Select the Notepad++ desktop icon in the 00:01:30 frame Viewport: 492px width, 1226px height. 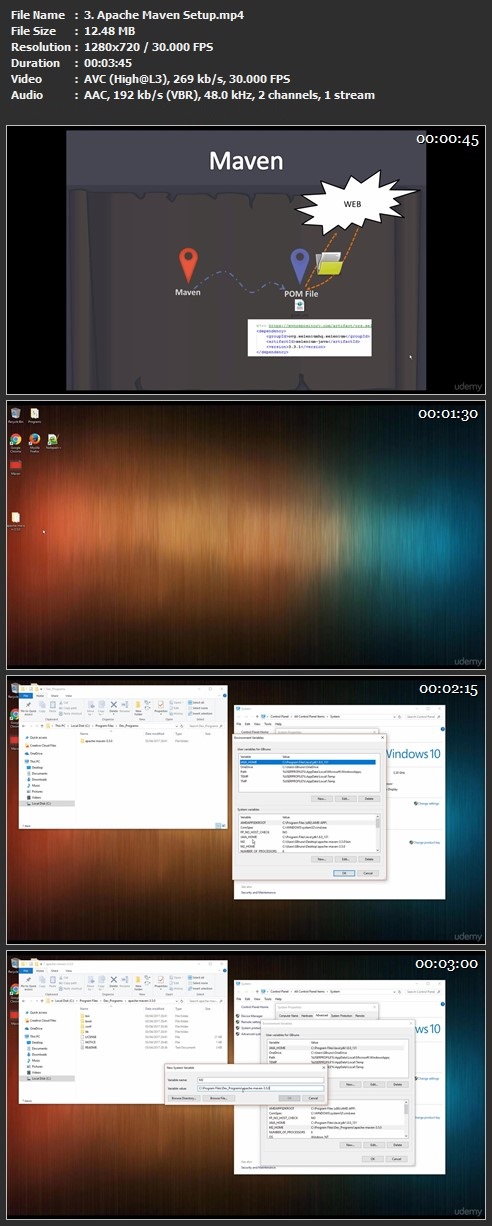pyautogui.click(x=53, y=440)
